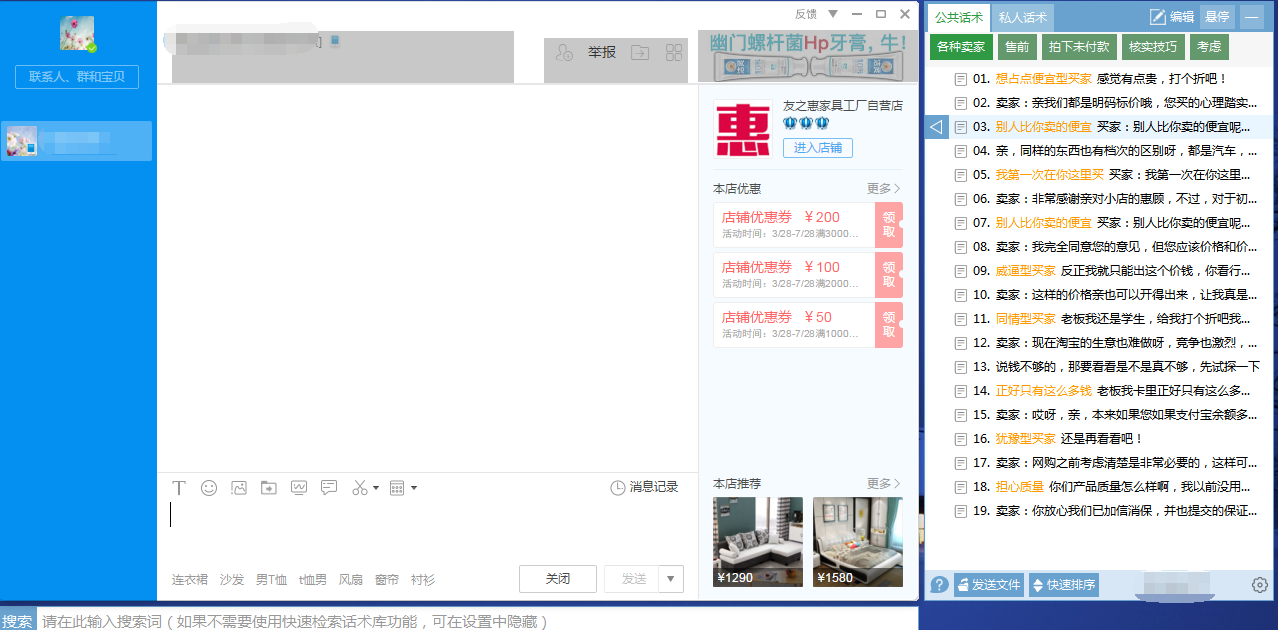The height and width of the screenshot is (630, 1278).
Task: Click the send file folder icon
Action: point(268,488)
